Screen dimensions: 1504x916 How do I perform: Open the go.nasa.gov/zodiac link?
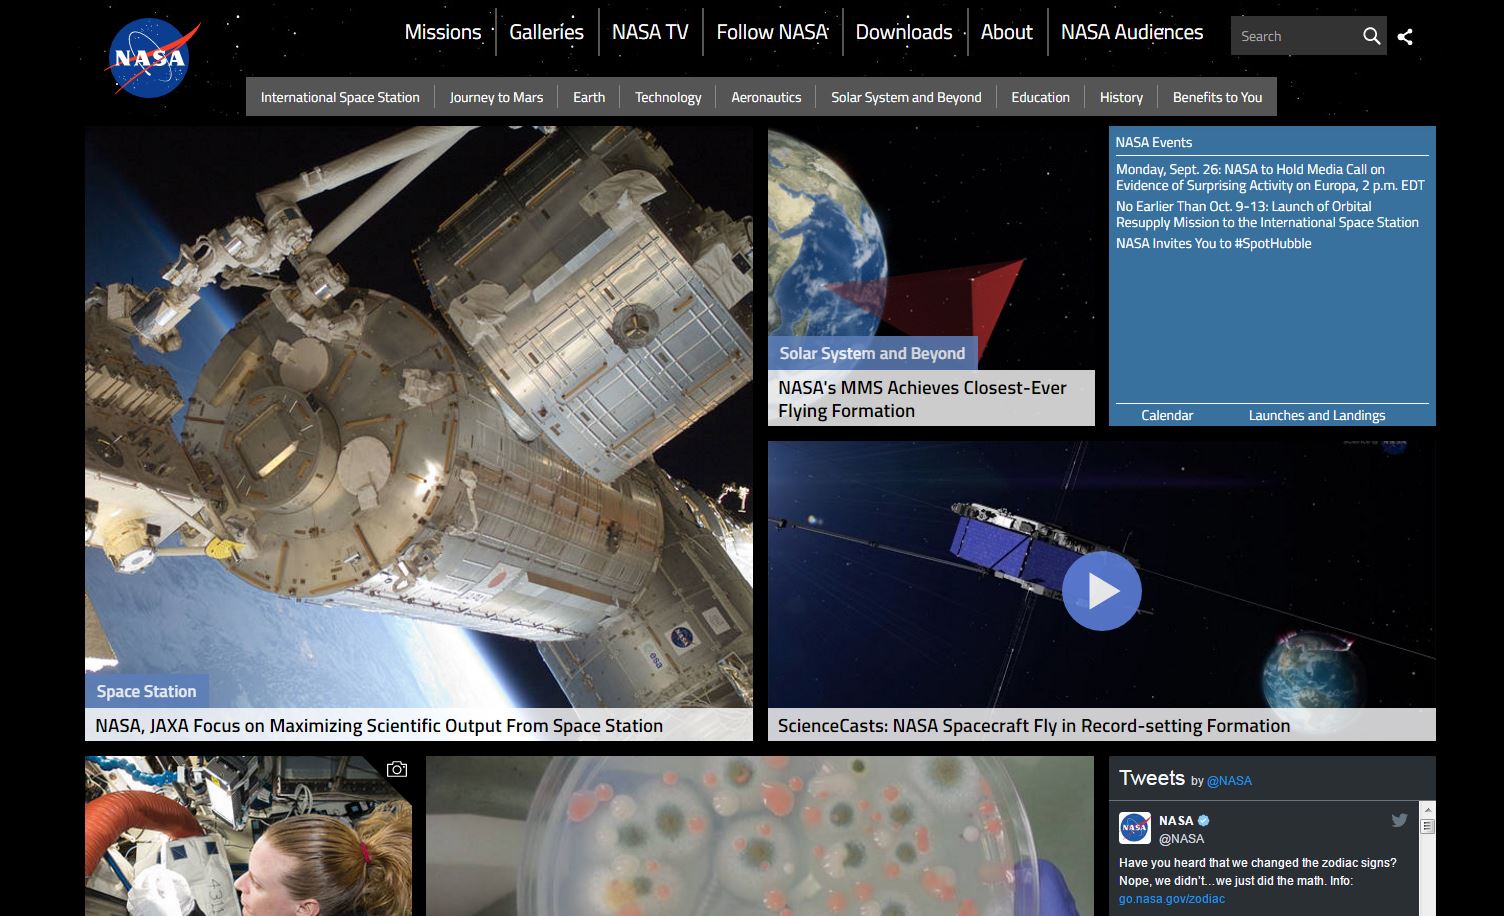point(1172,899)
